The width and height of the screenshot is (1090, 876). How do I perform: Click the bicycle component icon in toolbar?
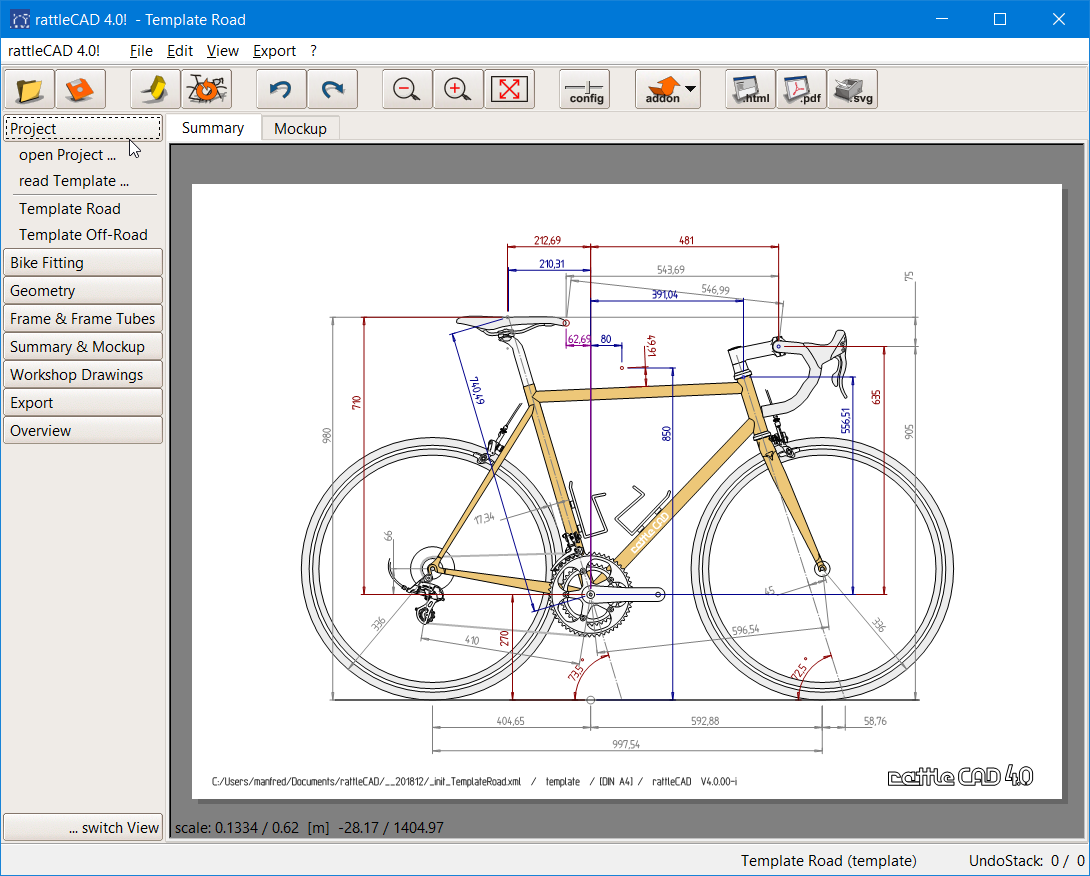pyautogui.click(x=206, y=89)
